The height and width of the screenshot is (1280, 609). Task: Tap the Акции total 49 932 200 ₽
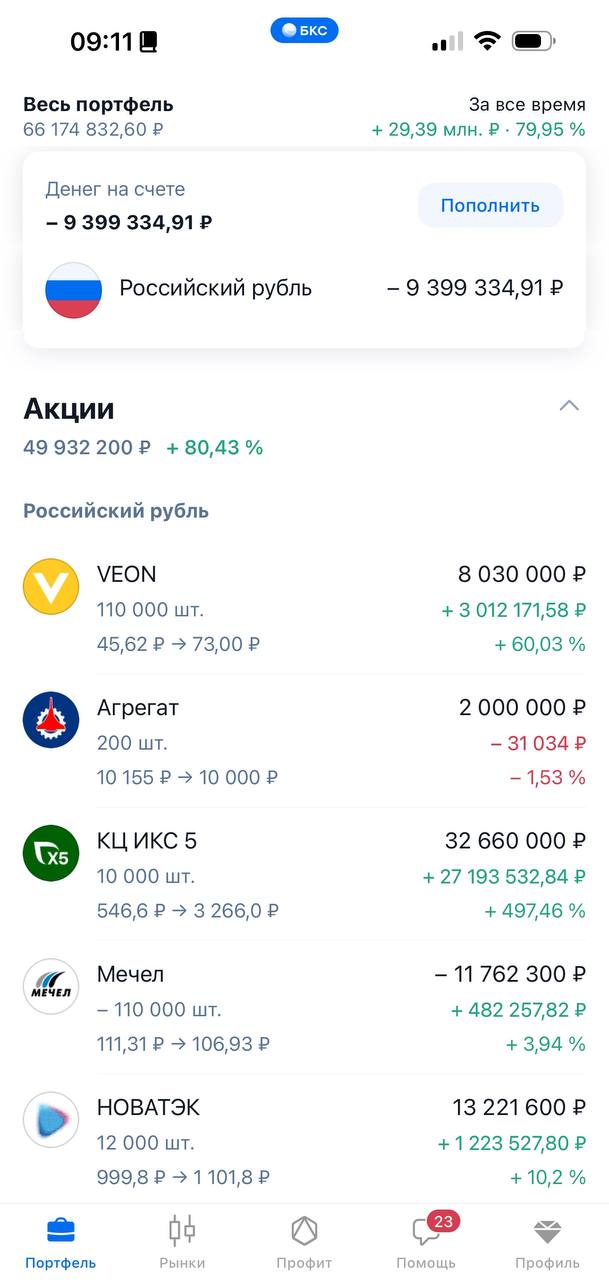click(x=87, y=448)
